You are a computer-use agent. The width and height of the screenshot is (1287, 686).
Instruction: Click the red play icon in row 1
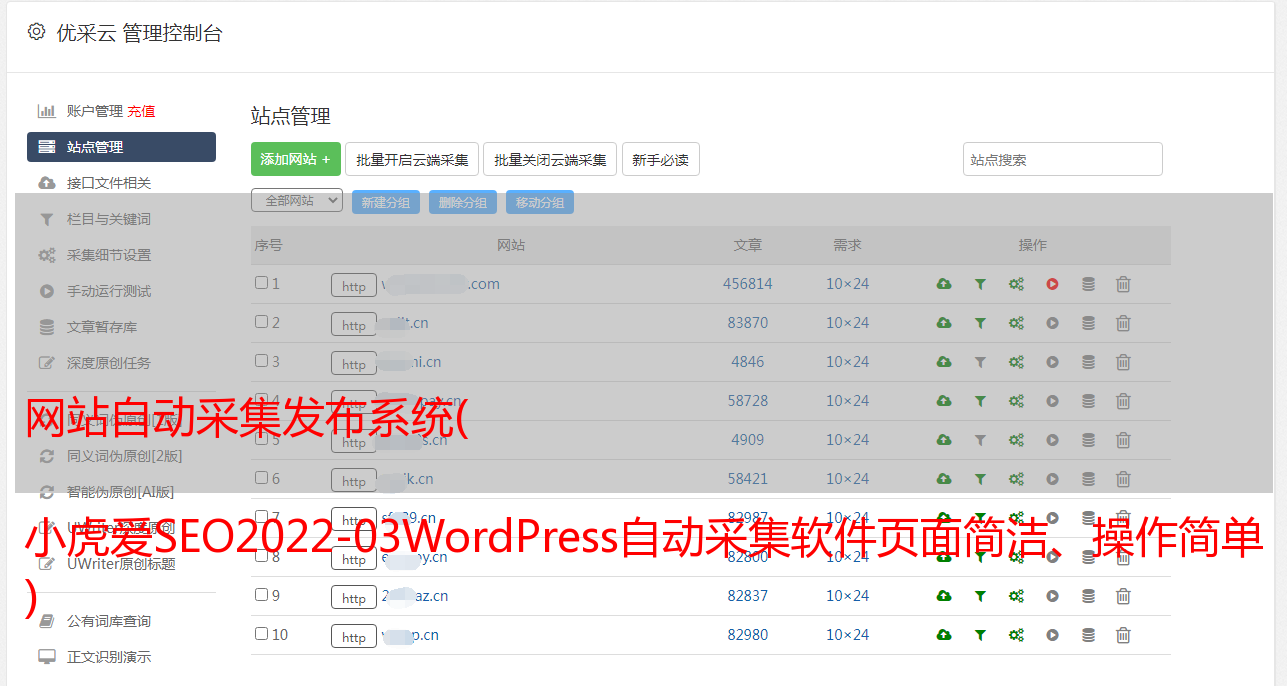click(x=1052, y=284)
